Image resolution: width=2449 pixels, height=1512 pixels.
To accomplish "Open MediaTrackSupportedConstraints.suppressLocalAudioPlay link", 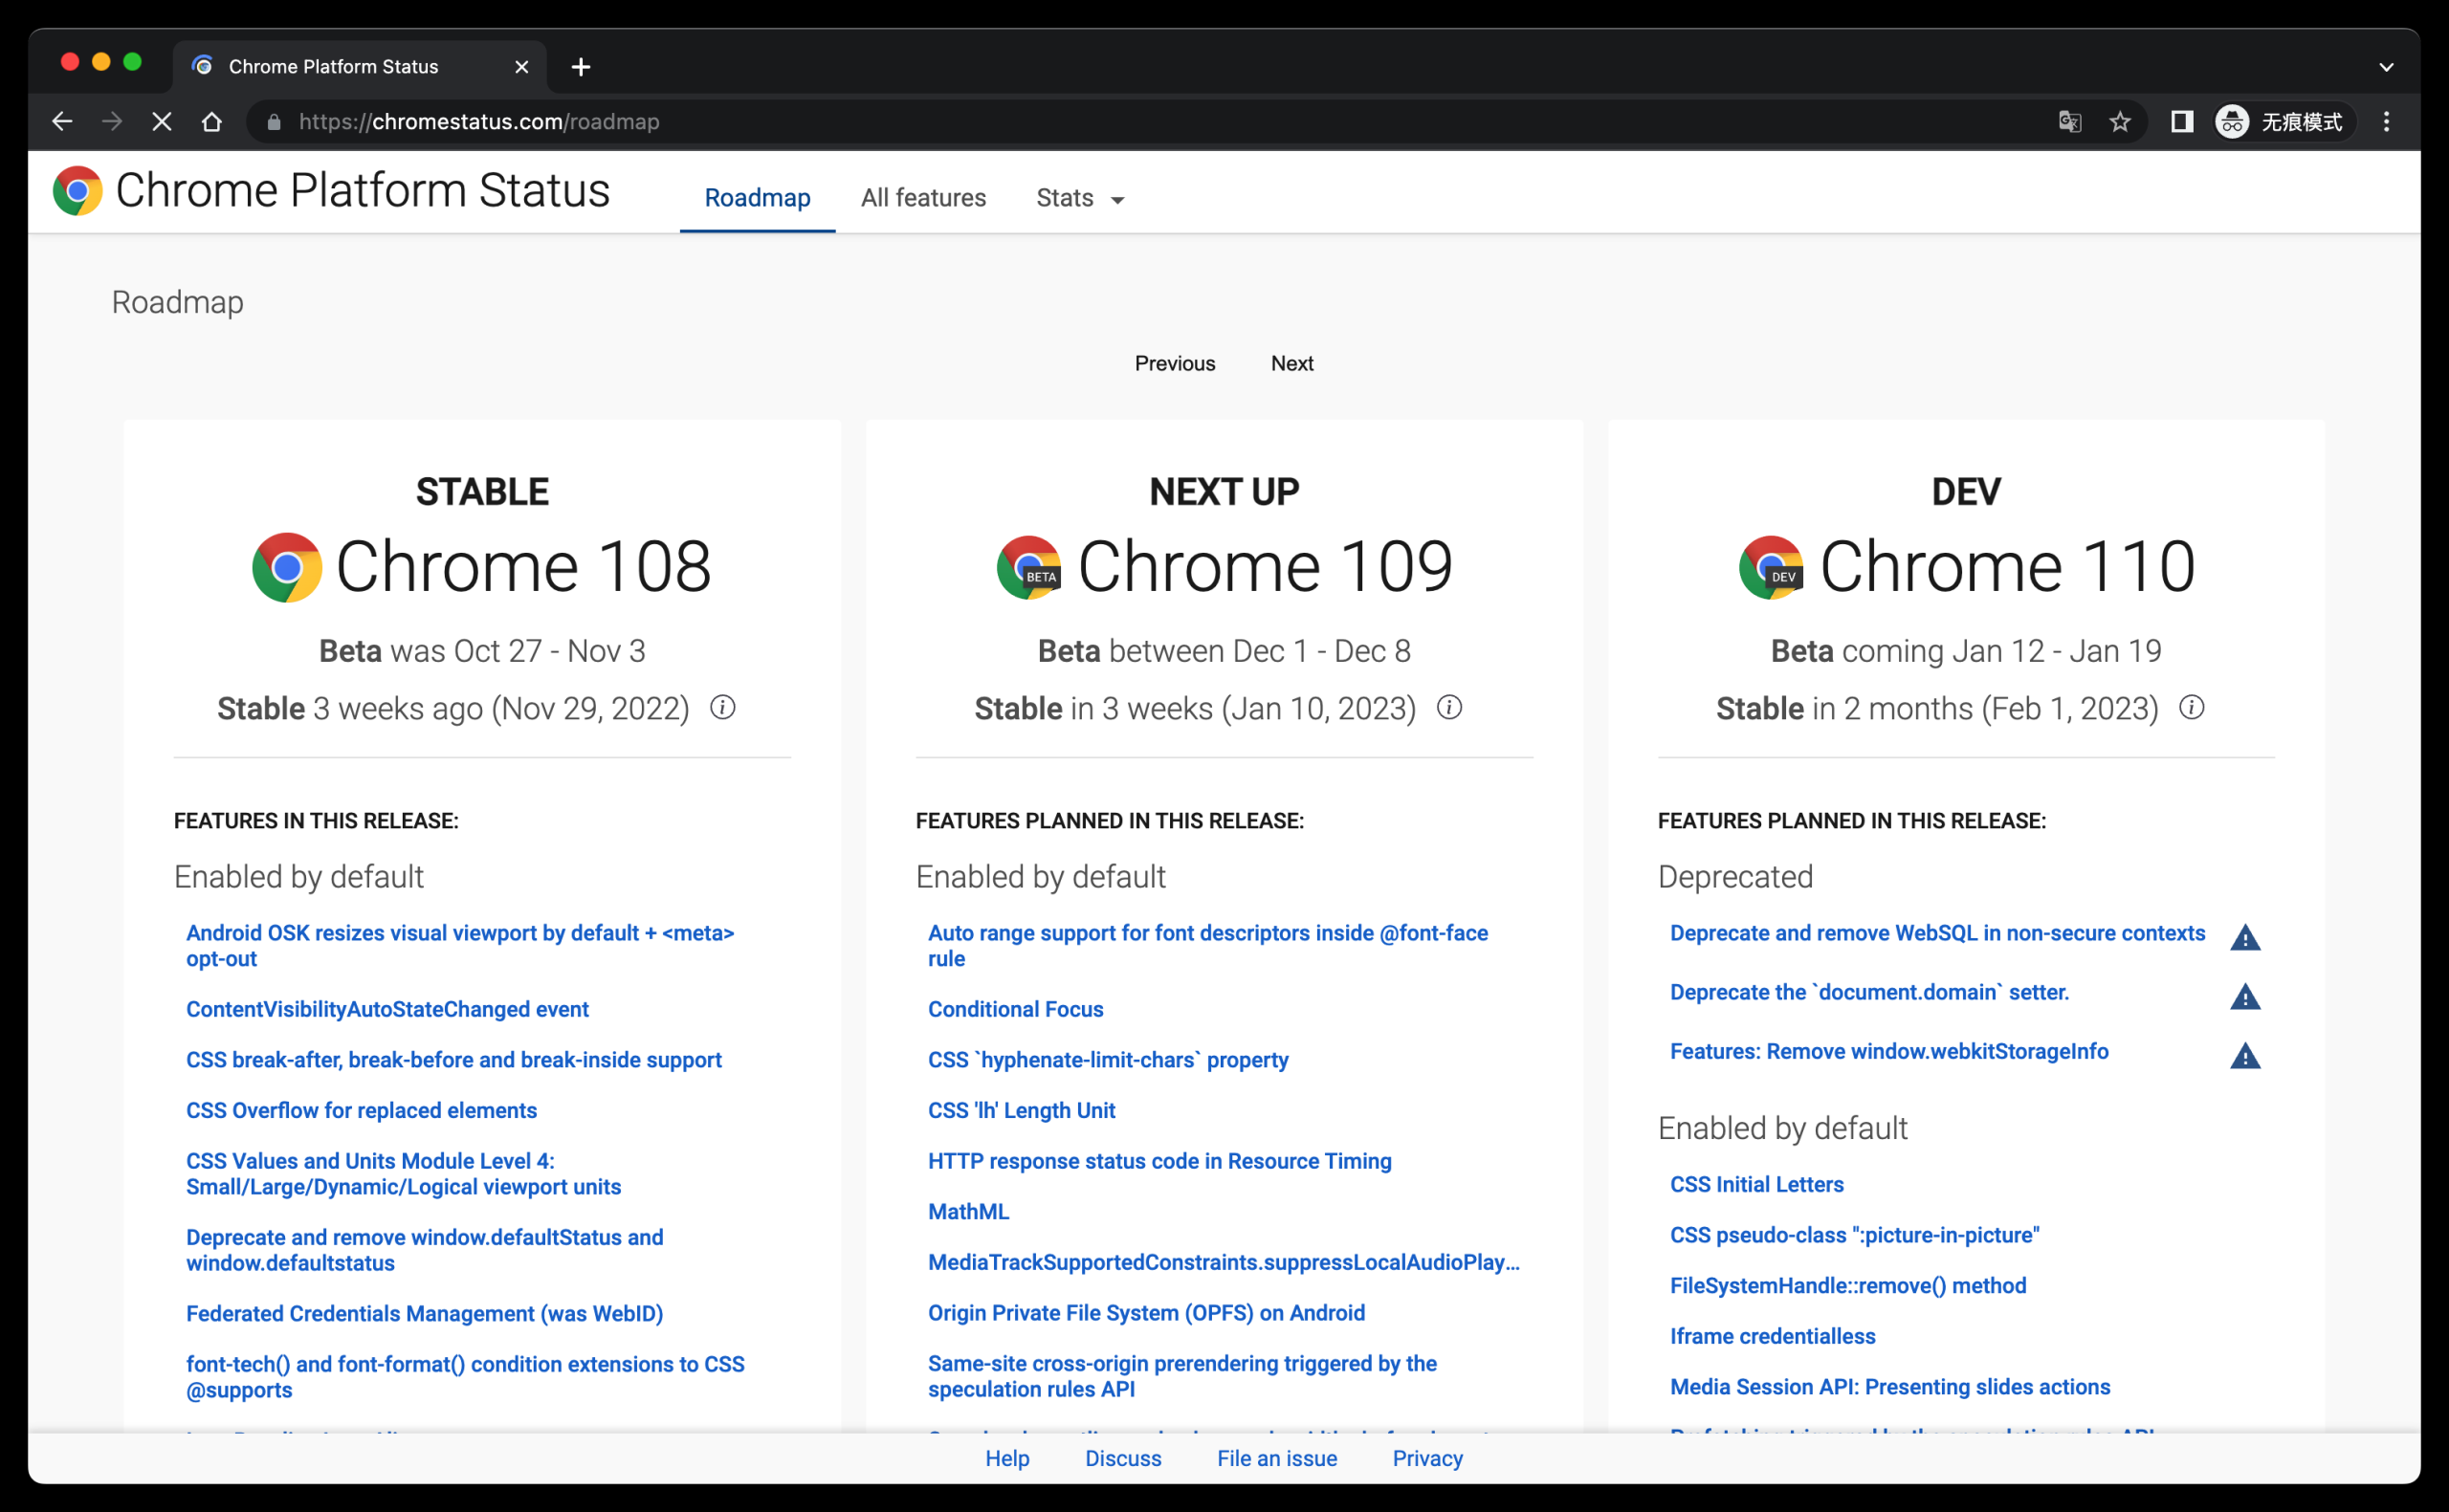I will point(1223,1262).
